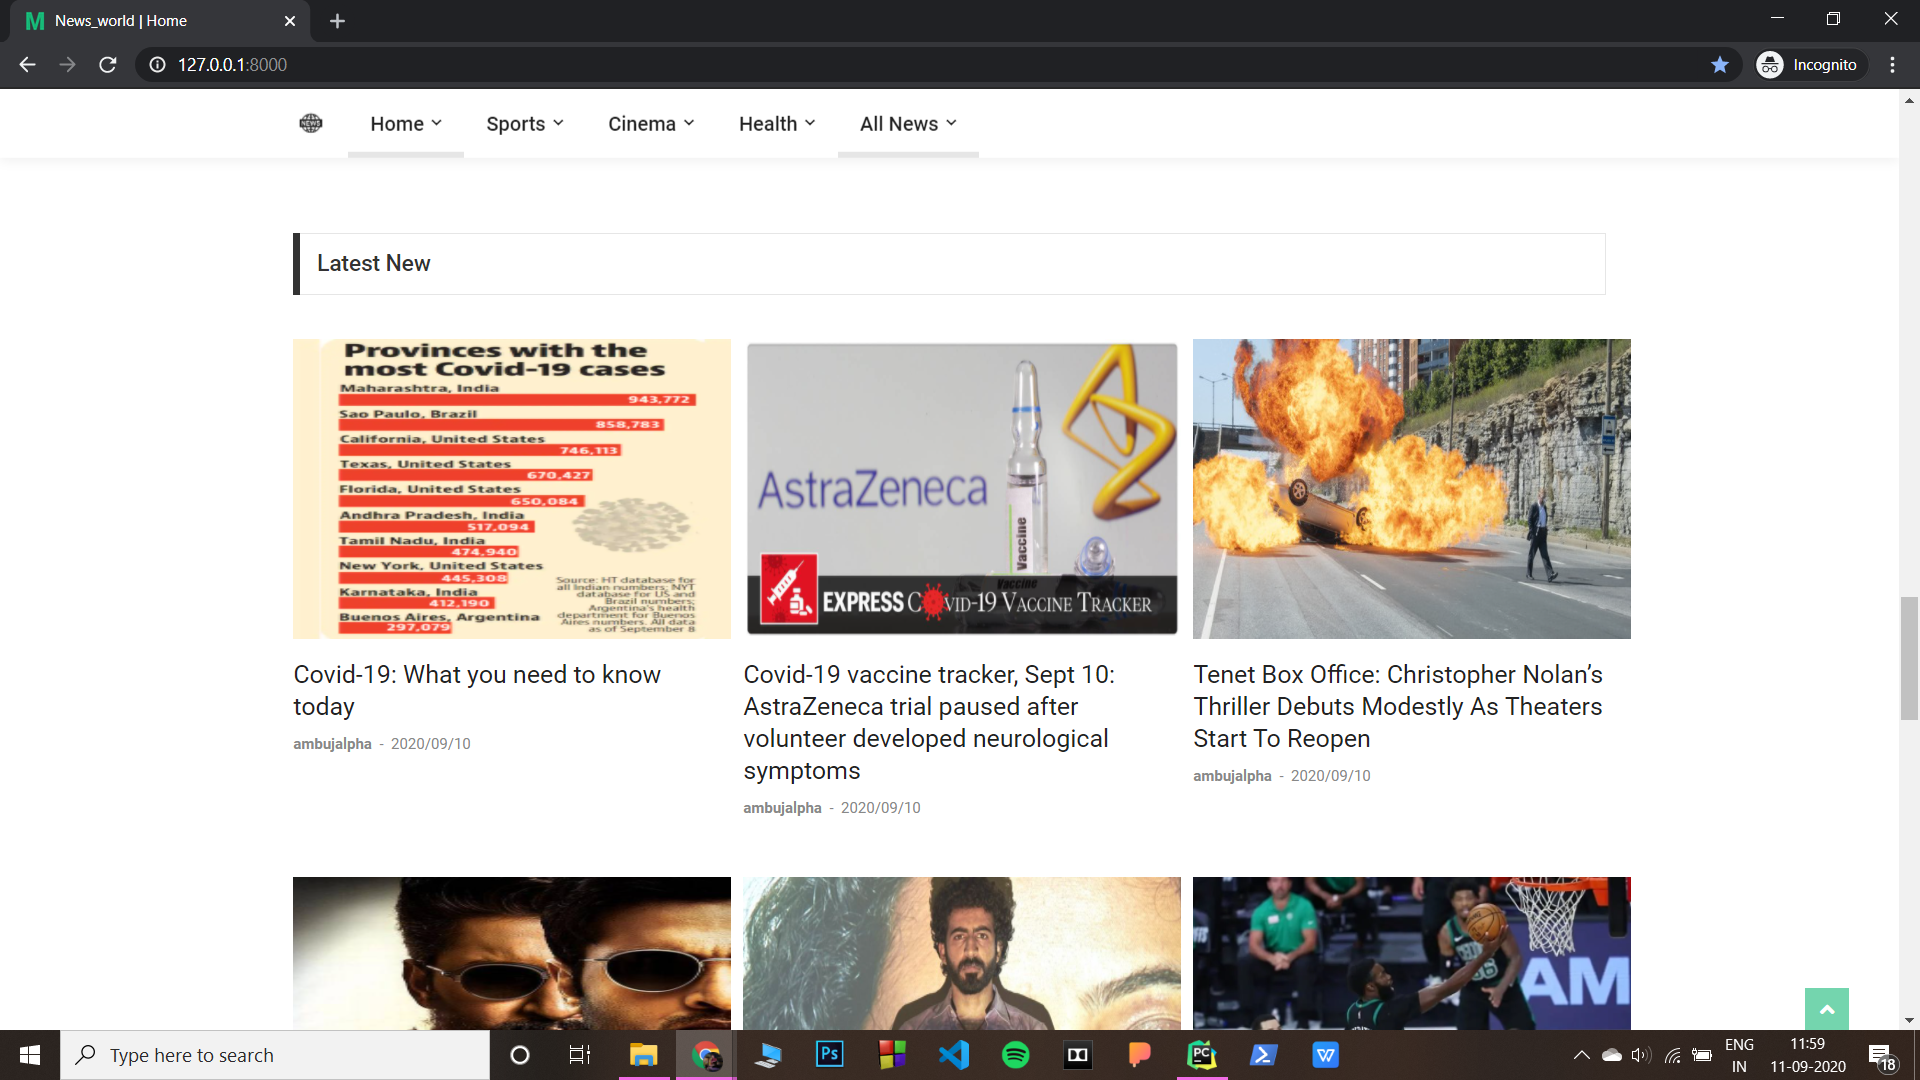Switch to Chrome in the taskbar

(707, 1055)
